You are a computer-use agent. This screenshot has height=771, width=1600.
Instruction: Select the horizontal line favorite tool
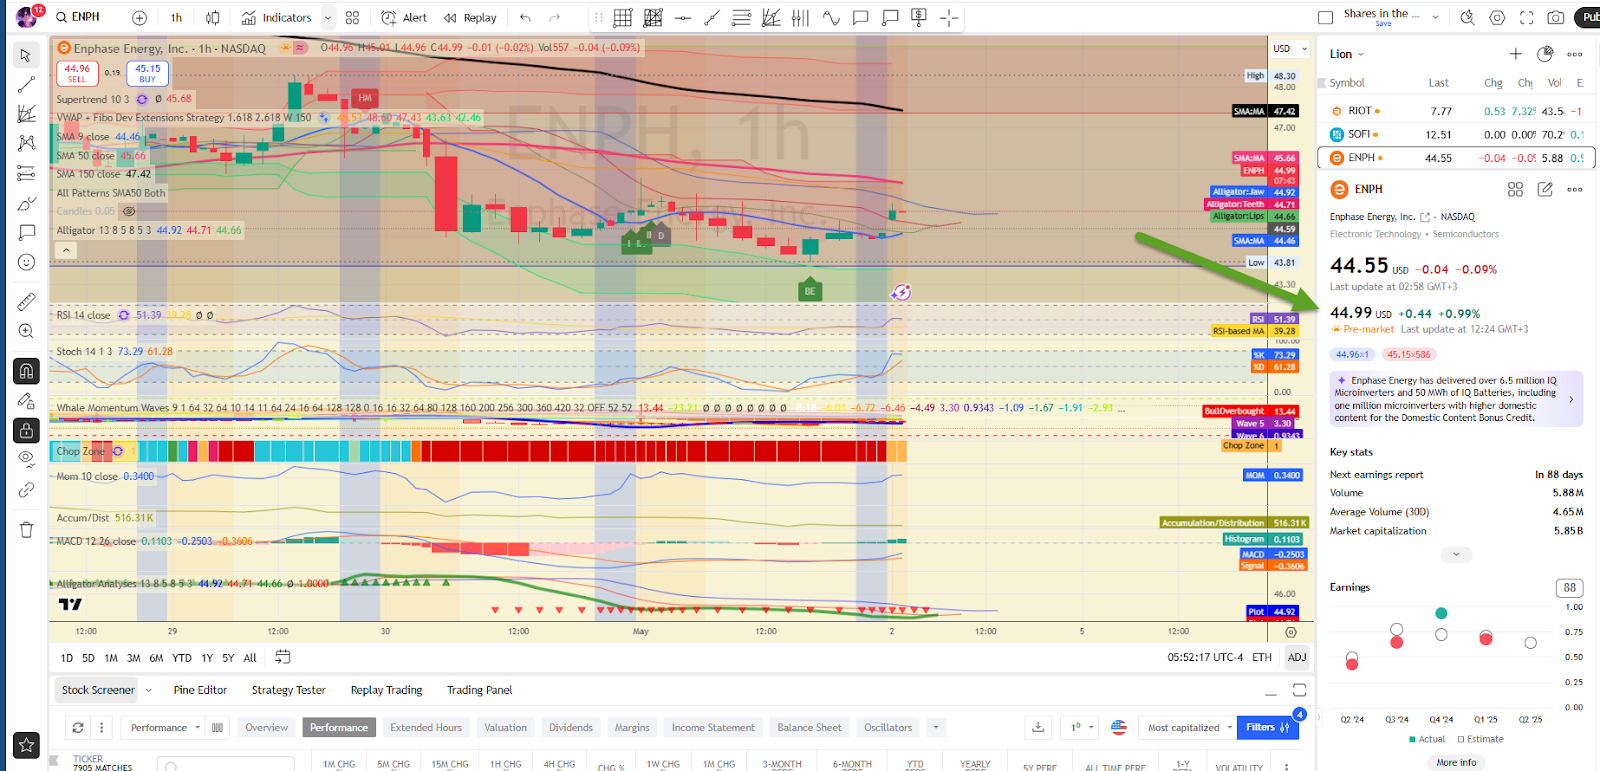click(x=682, y=18)
